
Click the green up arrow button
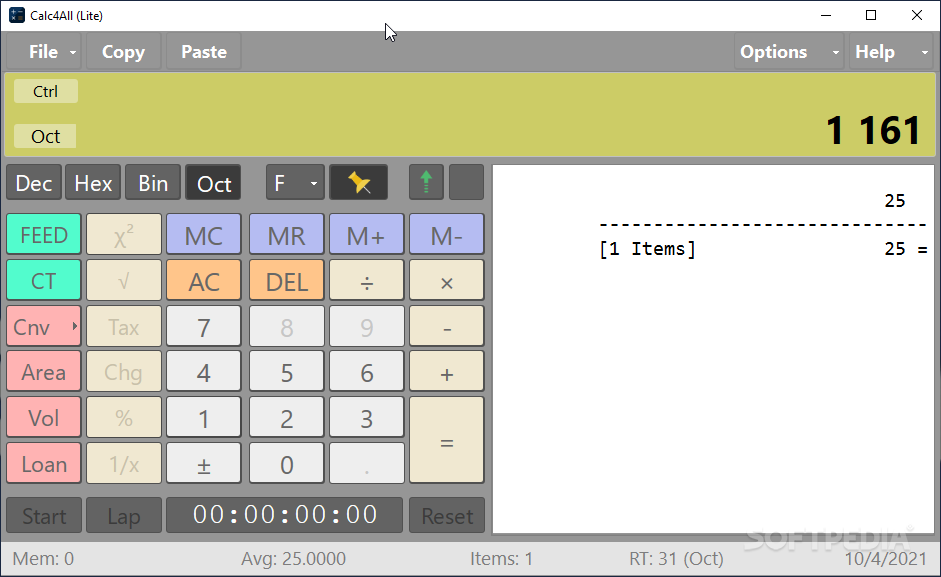click(x=426, y=183)
